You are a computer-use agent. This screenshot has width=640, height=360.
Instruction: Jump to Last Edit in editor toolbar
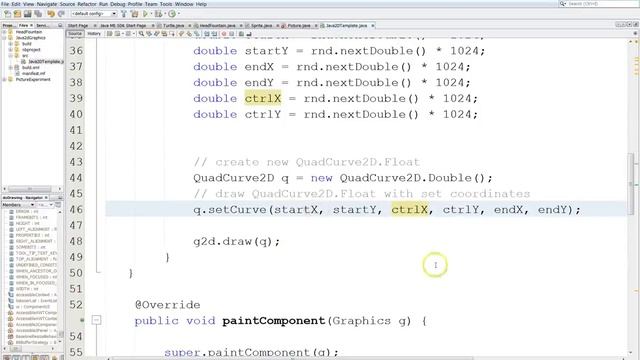(x=109, y=33)
